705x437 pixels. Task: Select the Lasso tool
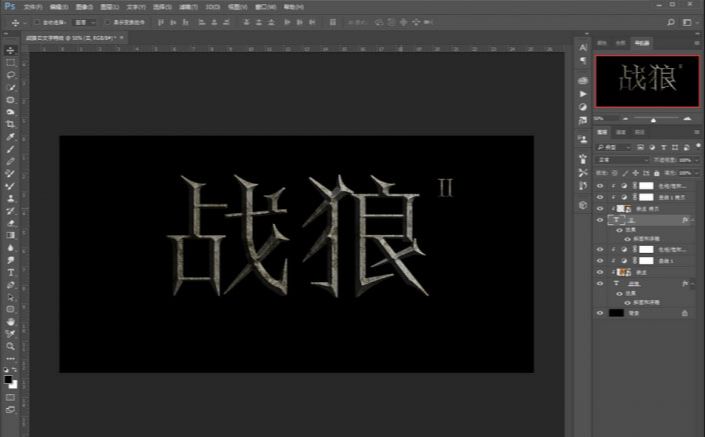pos(10,75)
